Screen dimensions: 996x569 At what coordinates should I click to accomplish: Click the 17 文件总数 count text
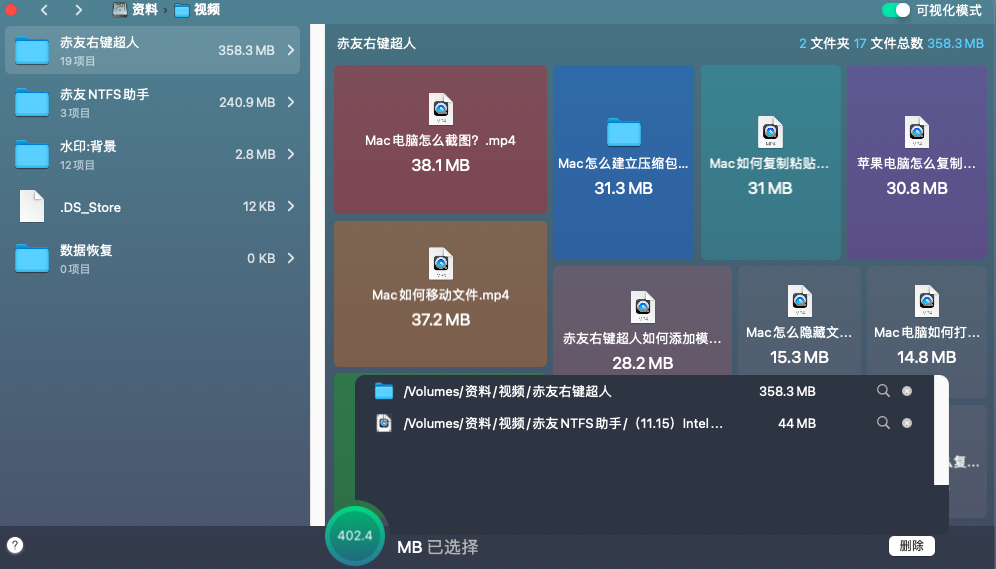(x=888, y=43)
